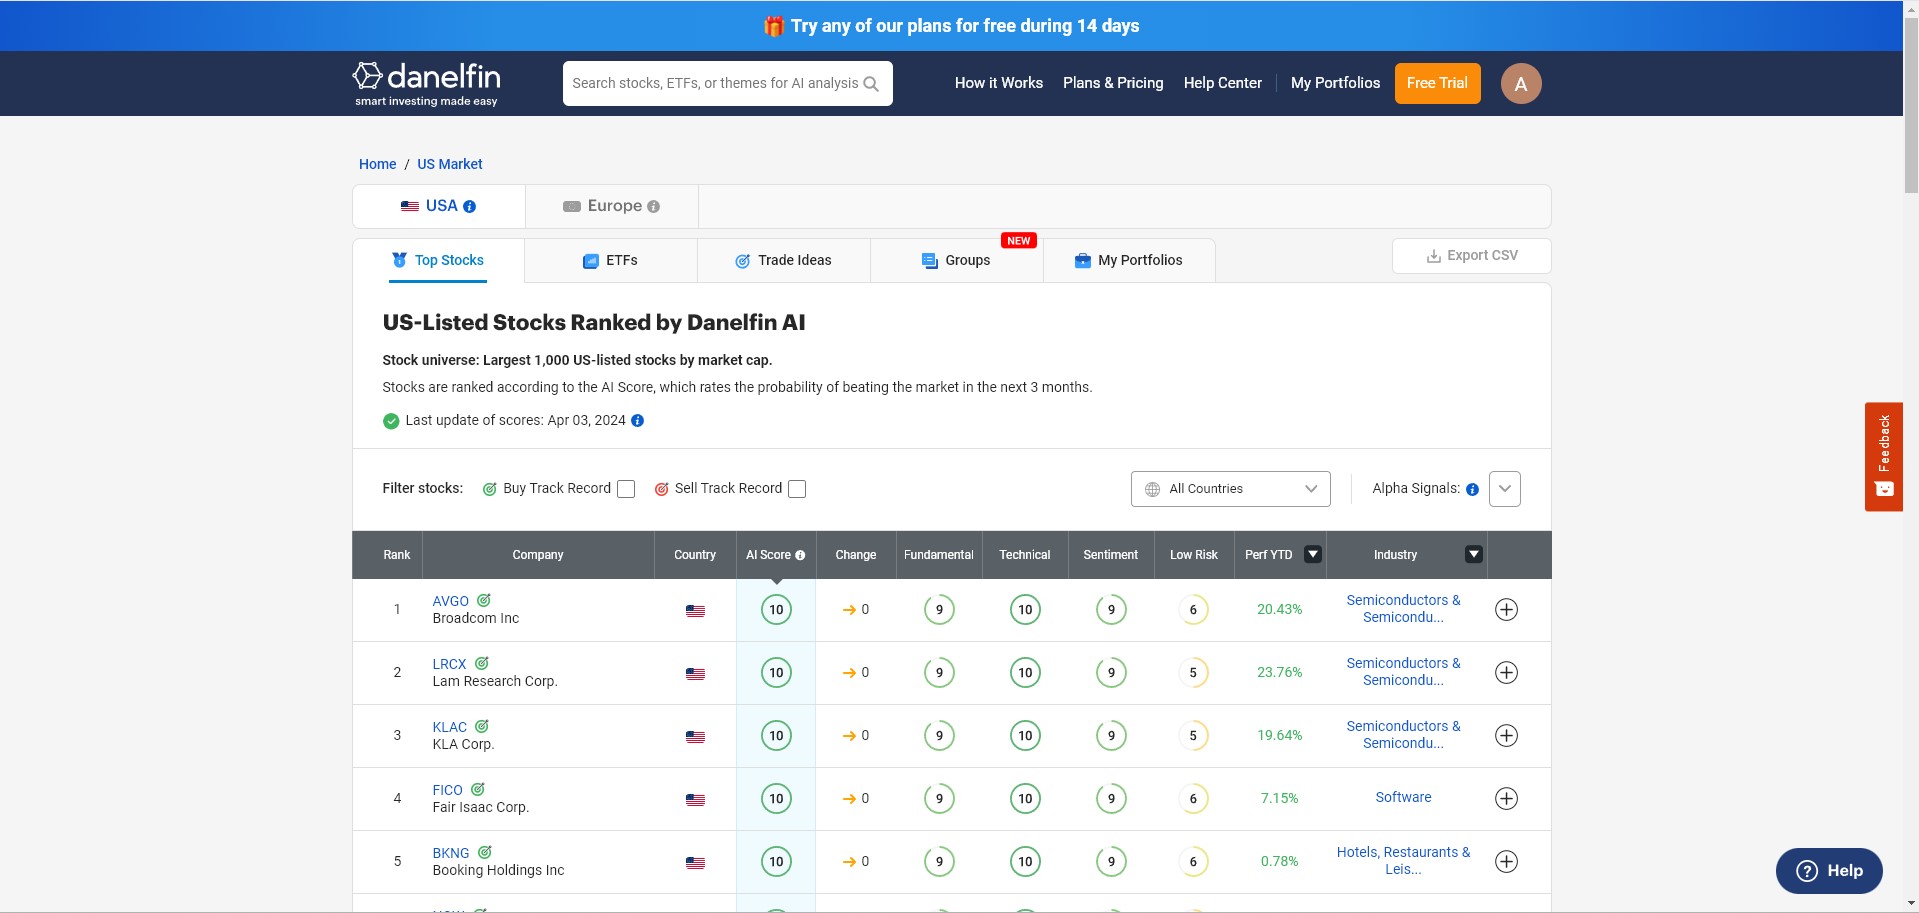Click the KLAC Fundamental score circle
The image size is (1919, 913).
[939, 736]
